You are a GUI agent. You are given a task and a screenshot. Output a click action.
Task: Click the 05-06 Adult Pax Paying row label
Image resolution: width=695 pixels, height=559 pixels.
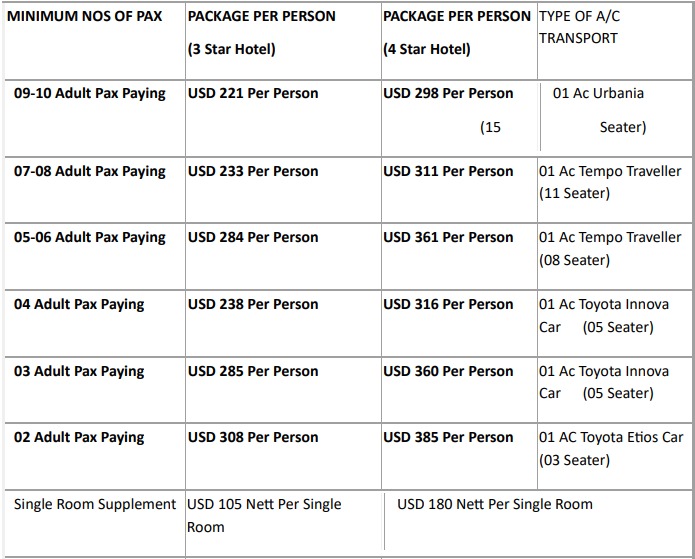tap(90, 237)
